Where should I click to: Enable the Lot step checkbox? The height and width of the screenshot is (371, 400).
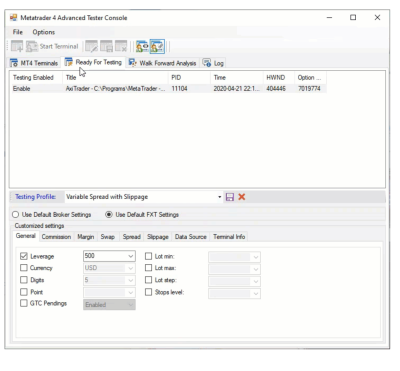[149, 280]
